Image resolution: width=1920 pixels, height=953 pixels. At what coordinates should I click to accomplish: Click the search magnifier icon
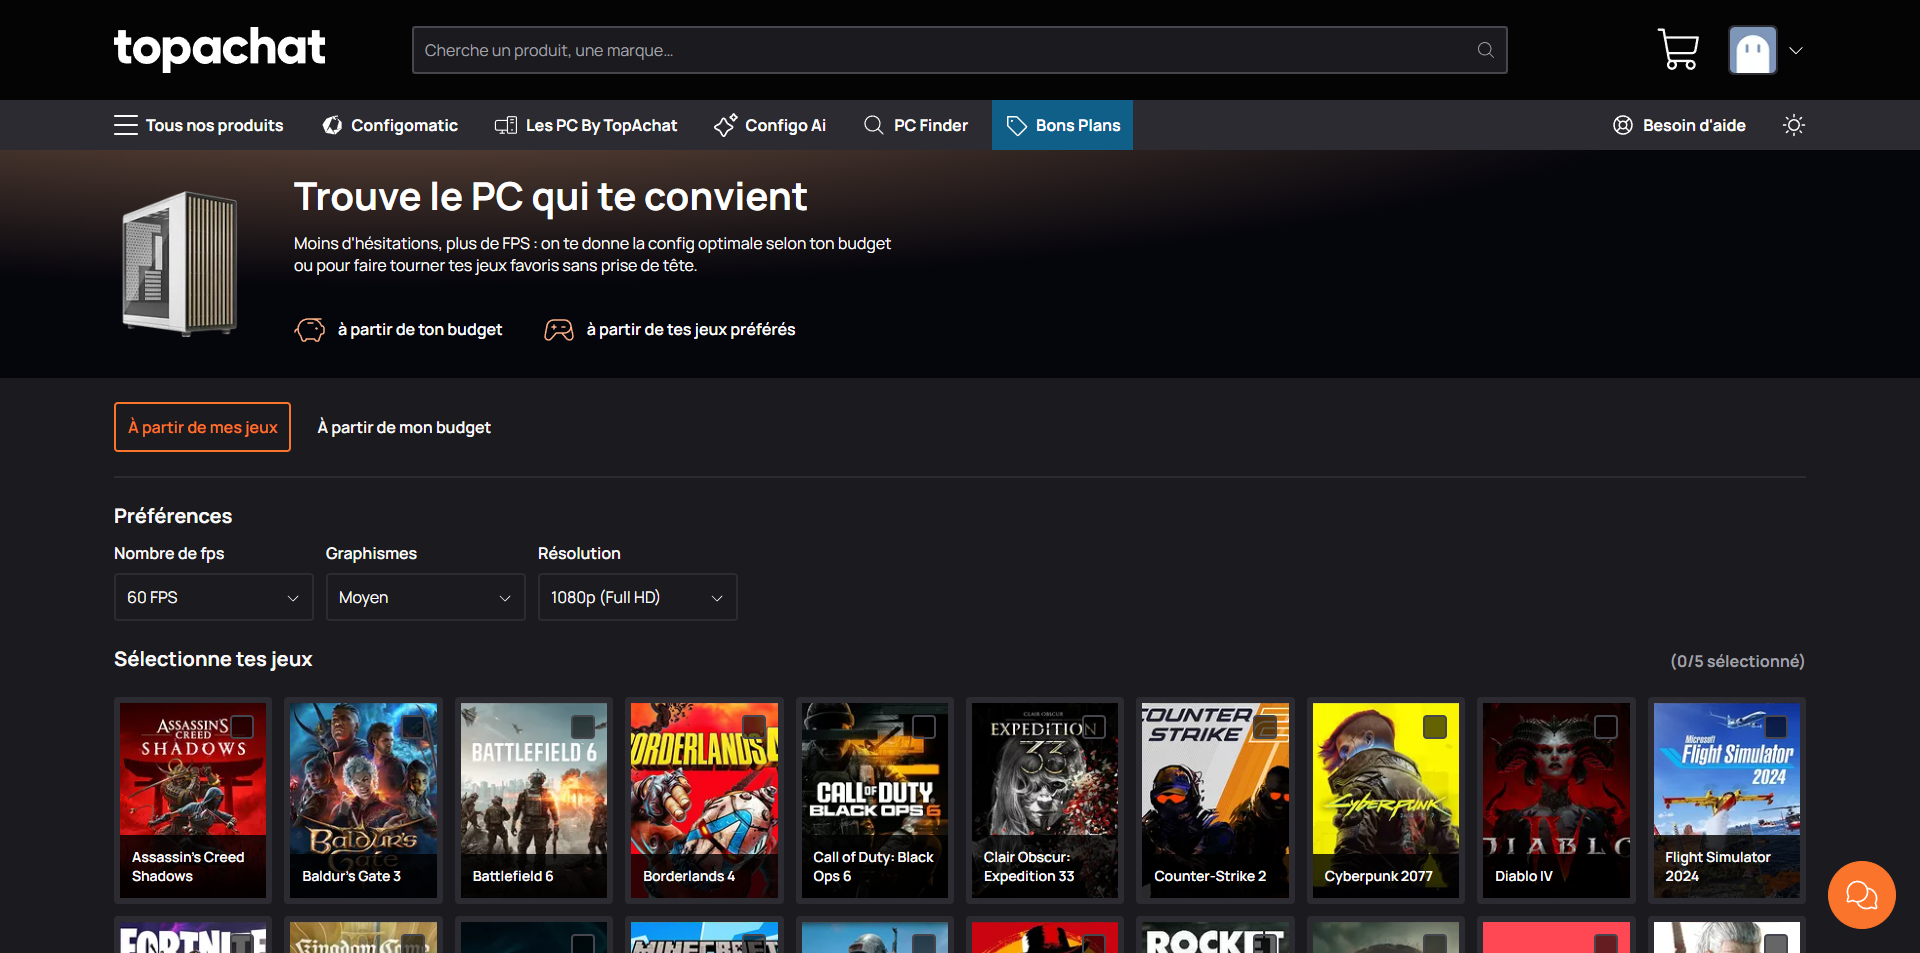click(x=1485, y=50)
